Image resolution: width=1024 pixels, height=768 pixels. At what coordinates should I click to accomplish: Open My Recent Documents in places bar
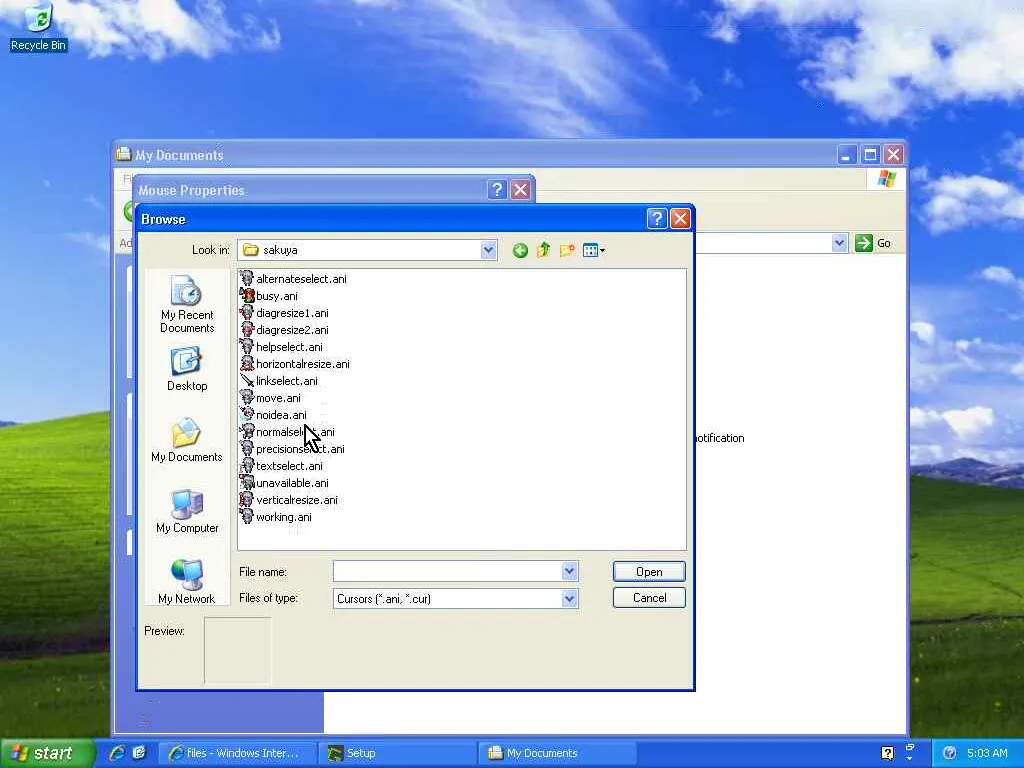187,304
